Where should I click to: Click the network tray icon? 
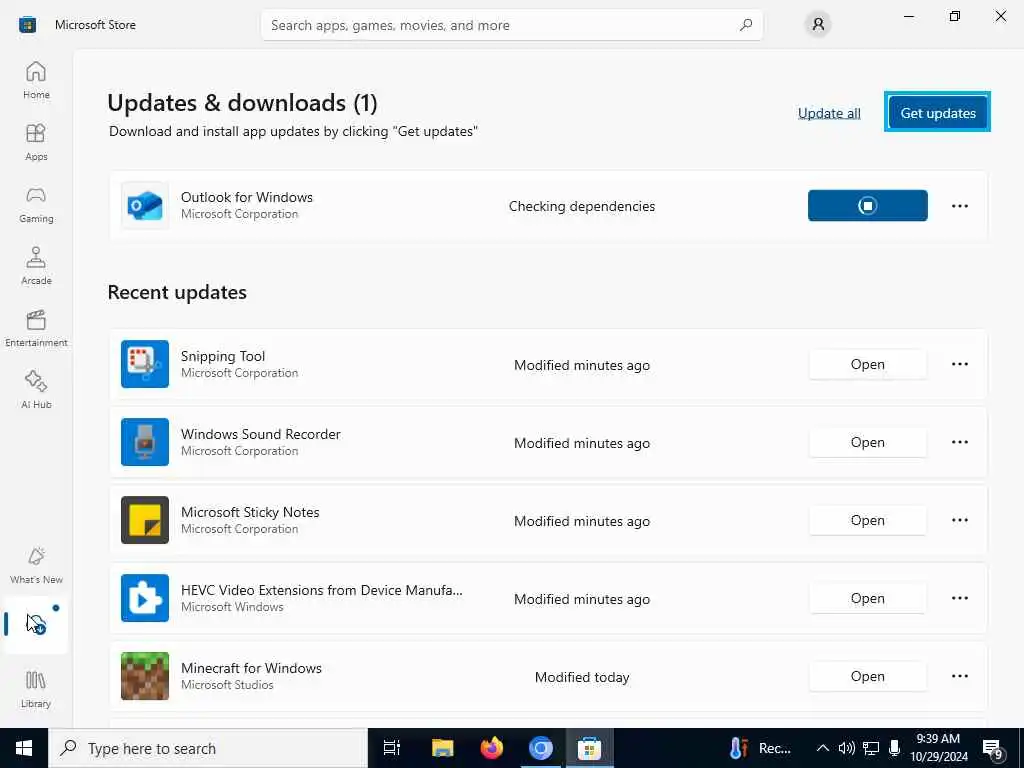(x=871, y=748)
